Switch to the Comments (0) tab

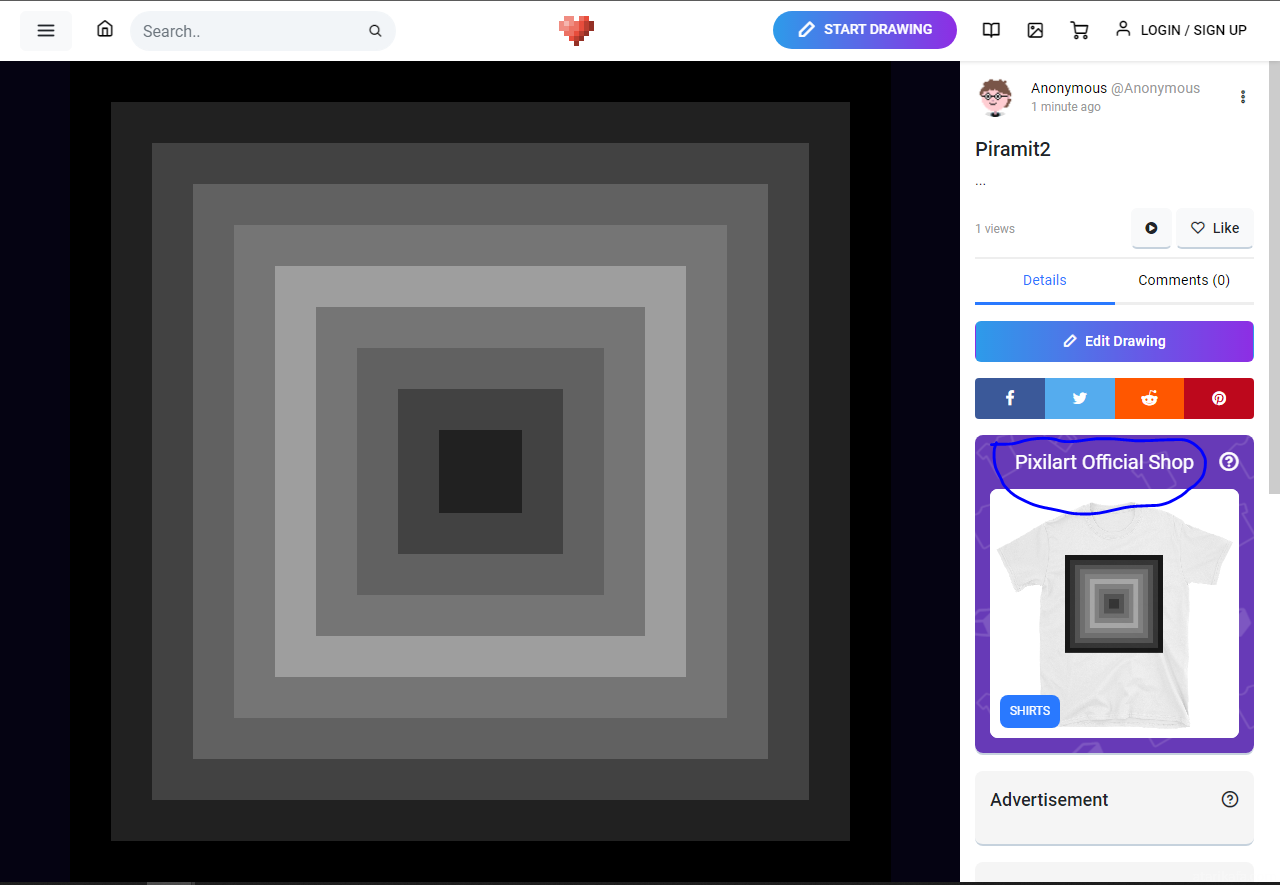[1184, 280]
